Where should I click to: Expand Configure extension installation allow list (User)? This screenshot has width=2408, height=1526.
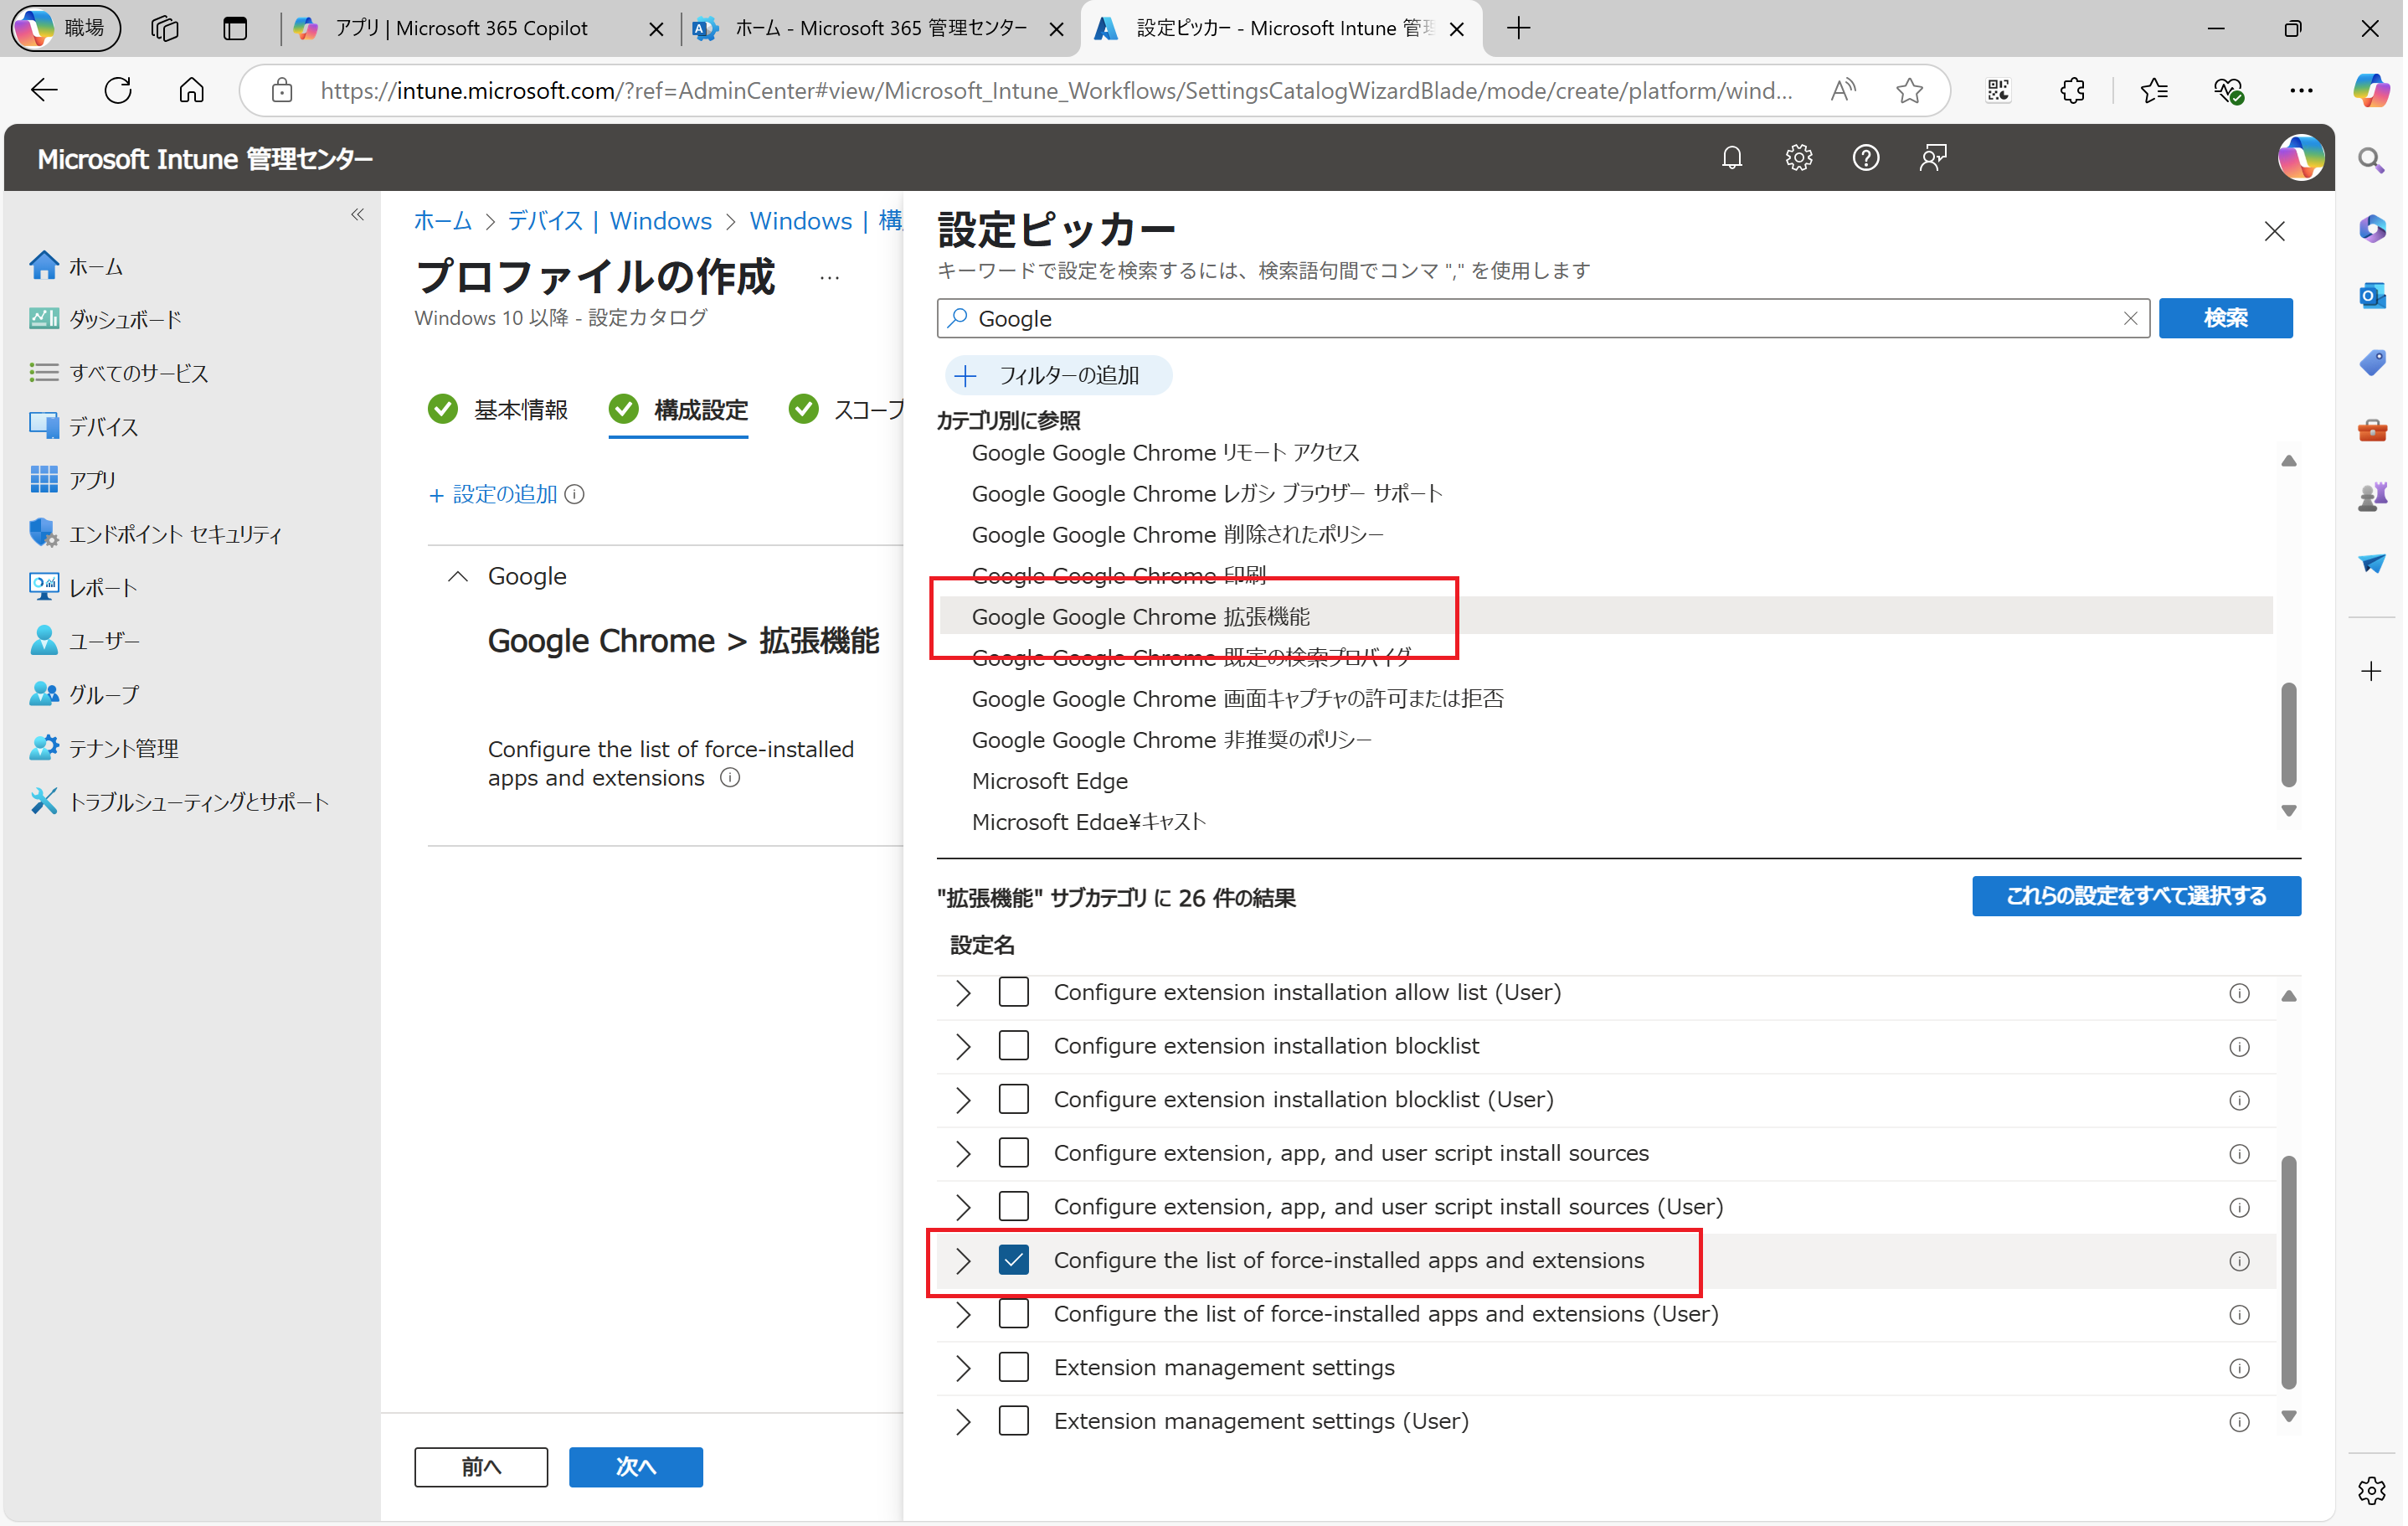[963, 993]
